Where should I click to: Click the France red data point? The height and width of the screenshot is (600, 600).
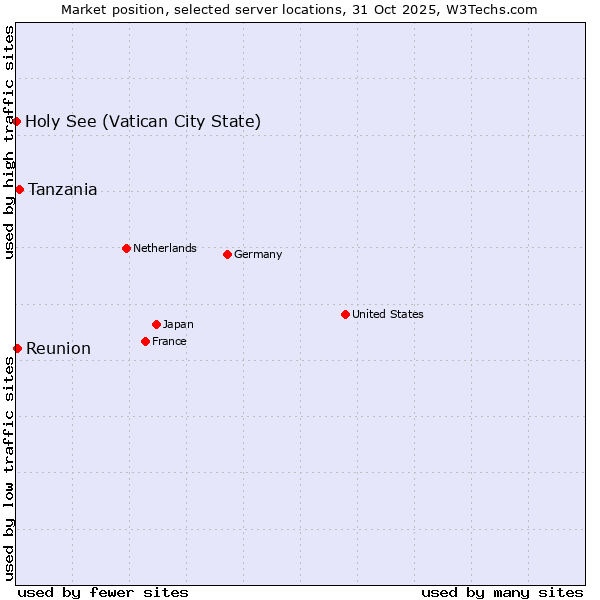pyautogui.click(x=145, y=341)
